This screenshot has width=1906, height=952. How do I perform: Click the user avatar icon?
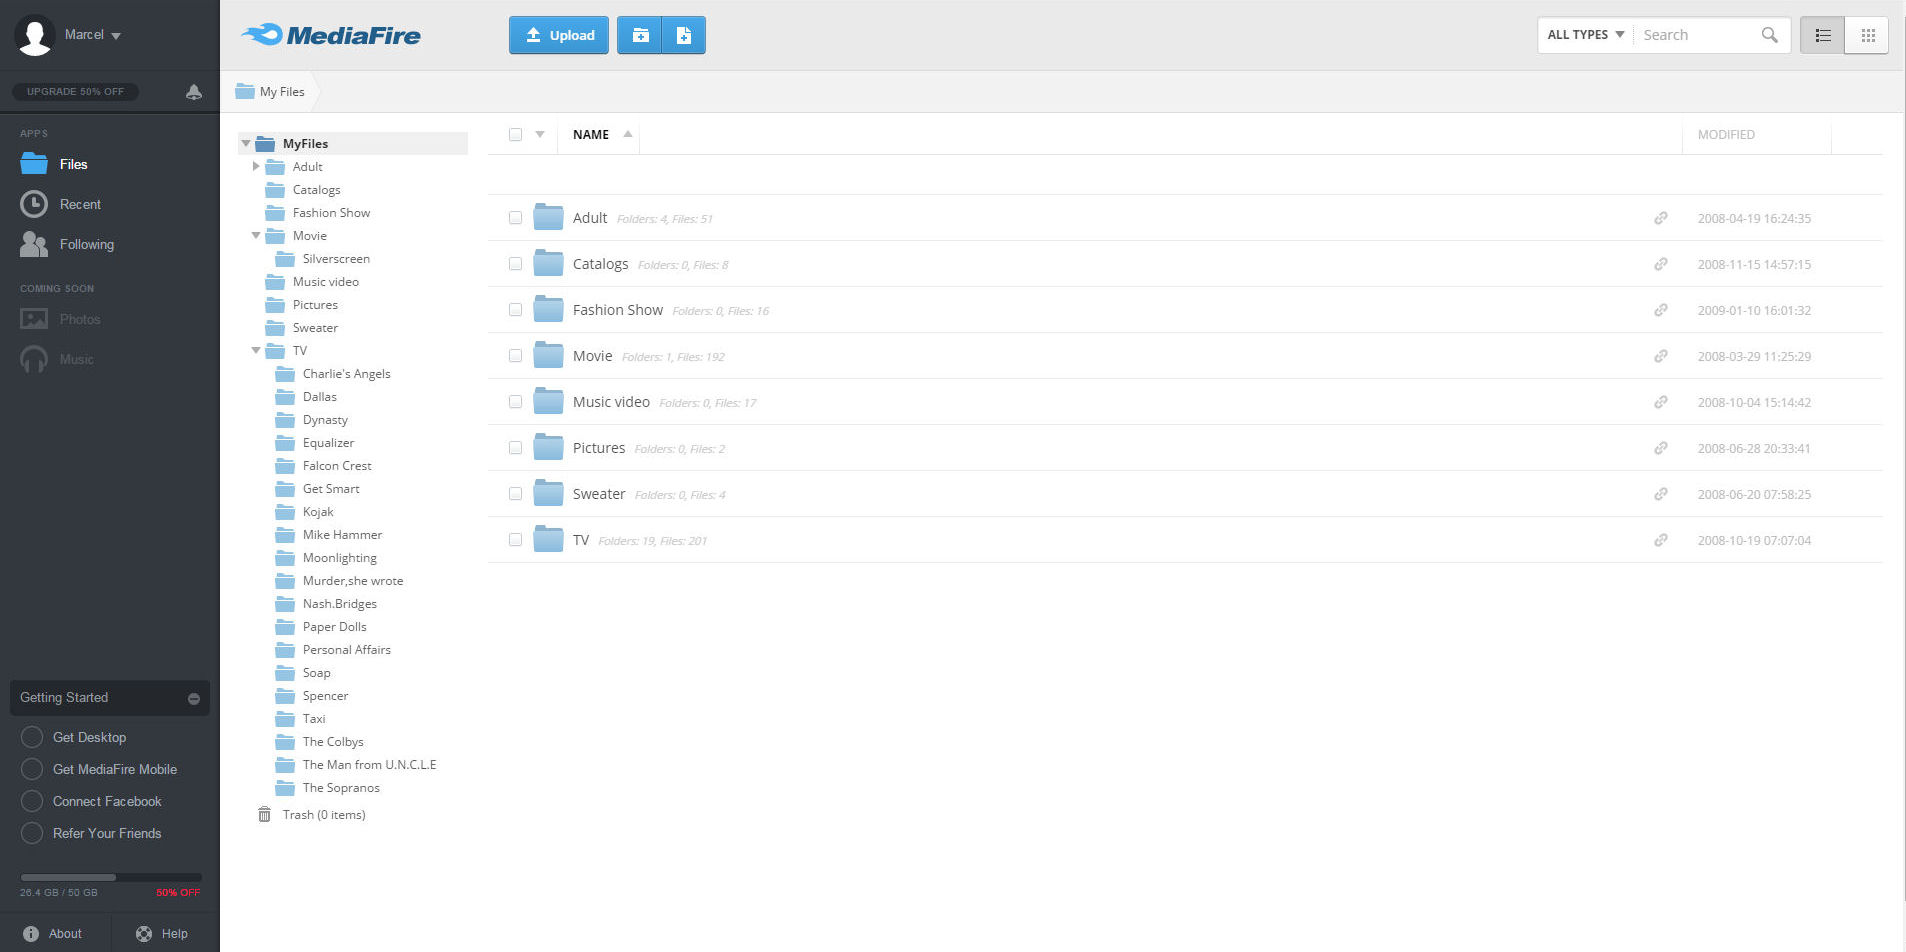[x=35, y=36]
